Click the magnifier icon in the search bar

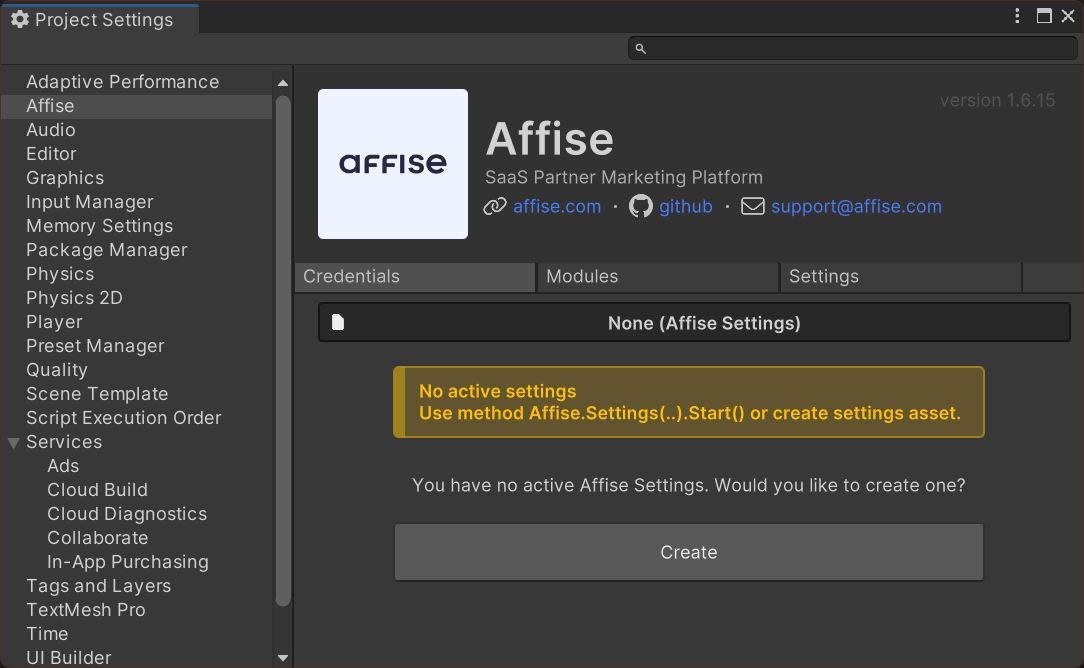[639, 47]
